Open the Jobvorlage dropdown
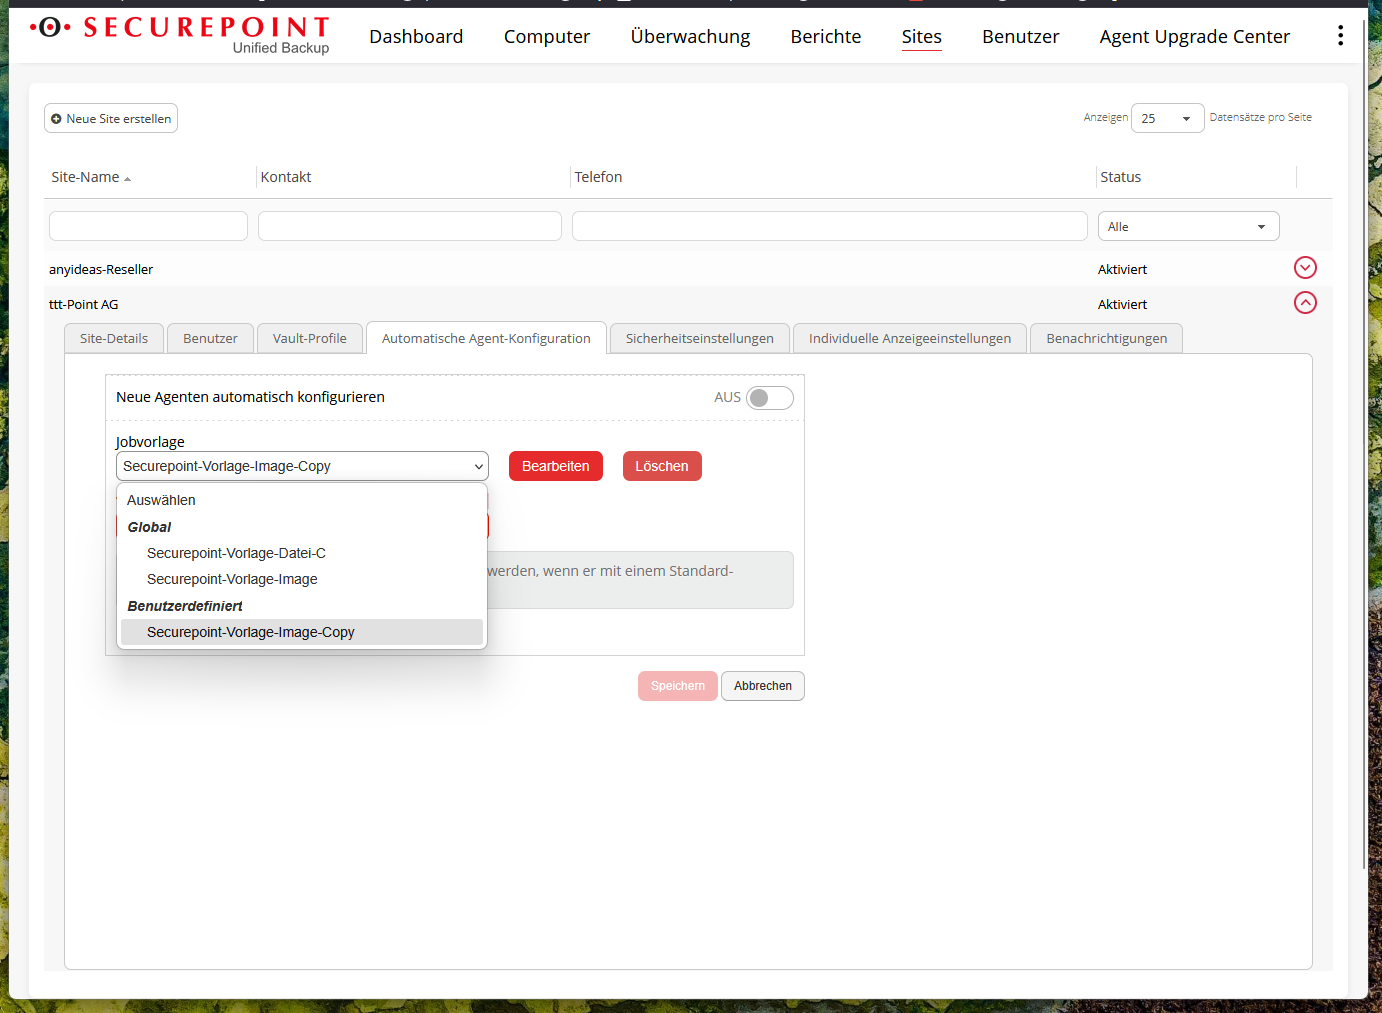Viewport: 1382px width, 1013px height. 302,466
